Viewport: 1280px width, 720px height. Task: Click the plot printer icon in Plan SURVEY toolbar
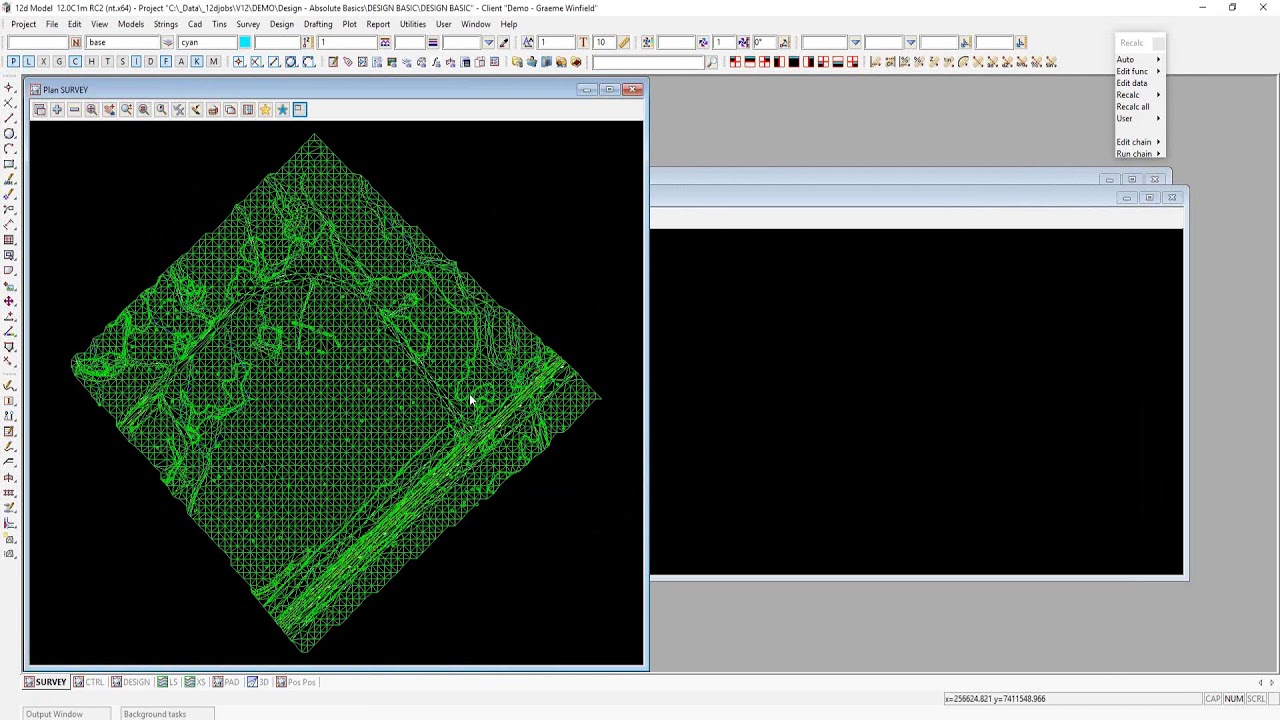click(x=213, y=110)
